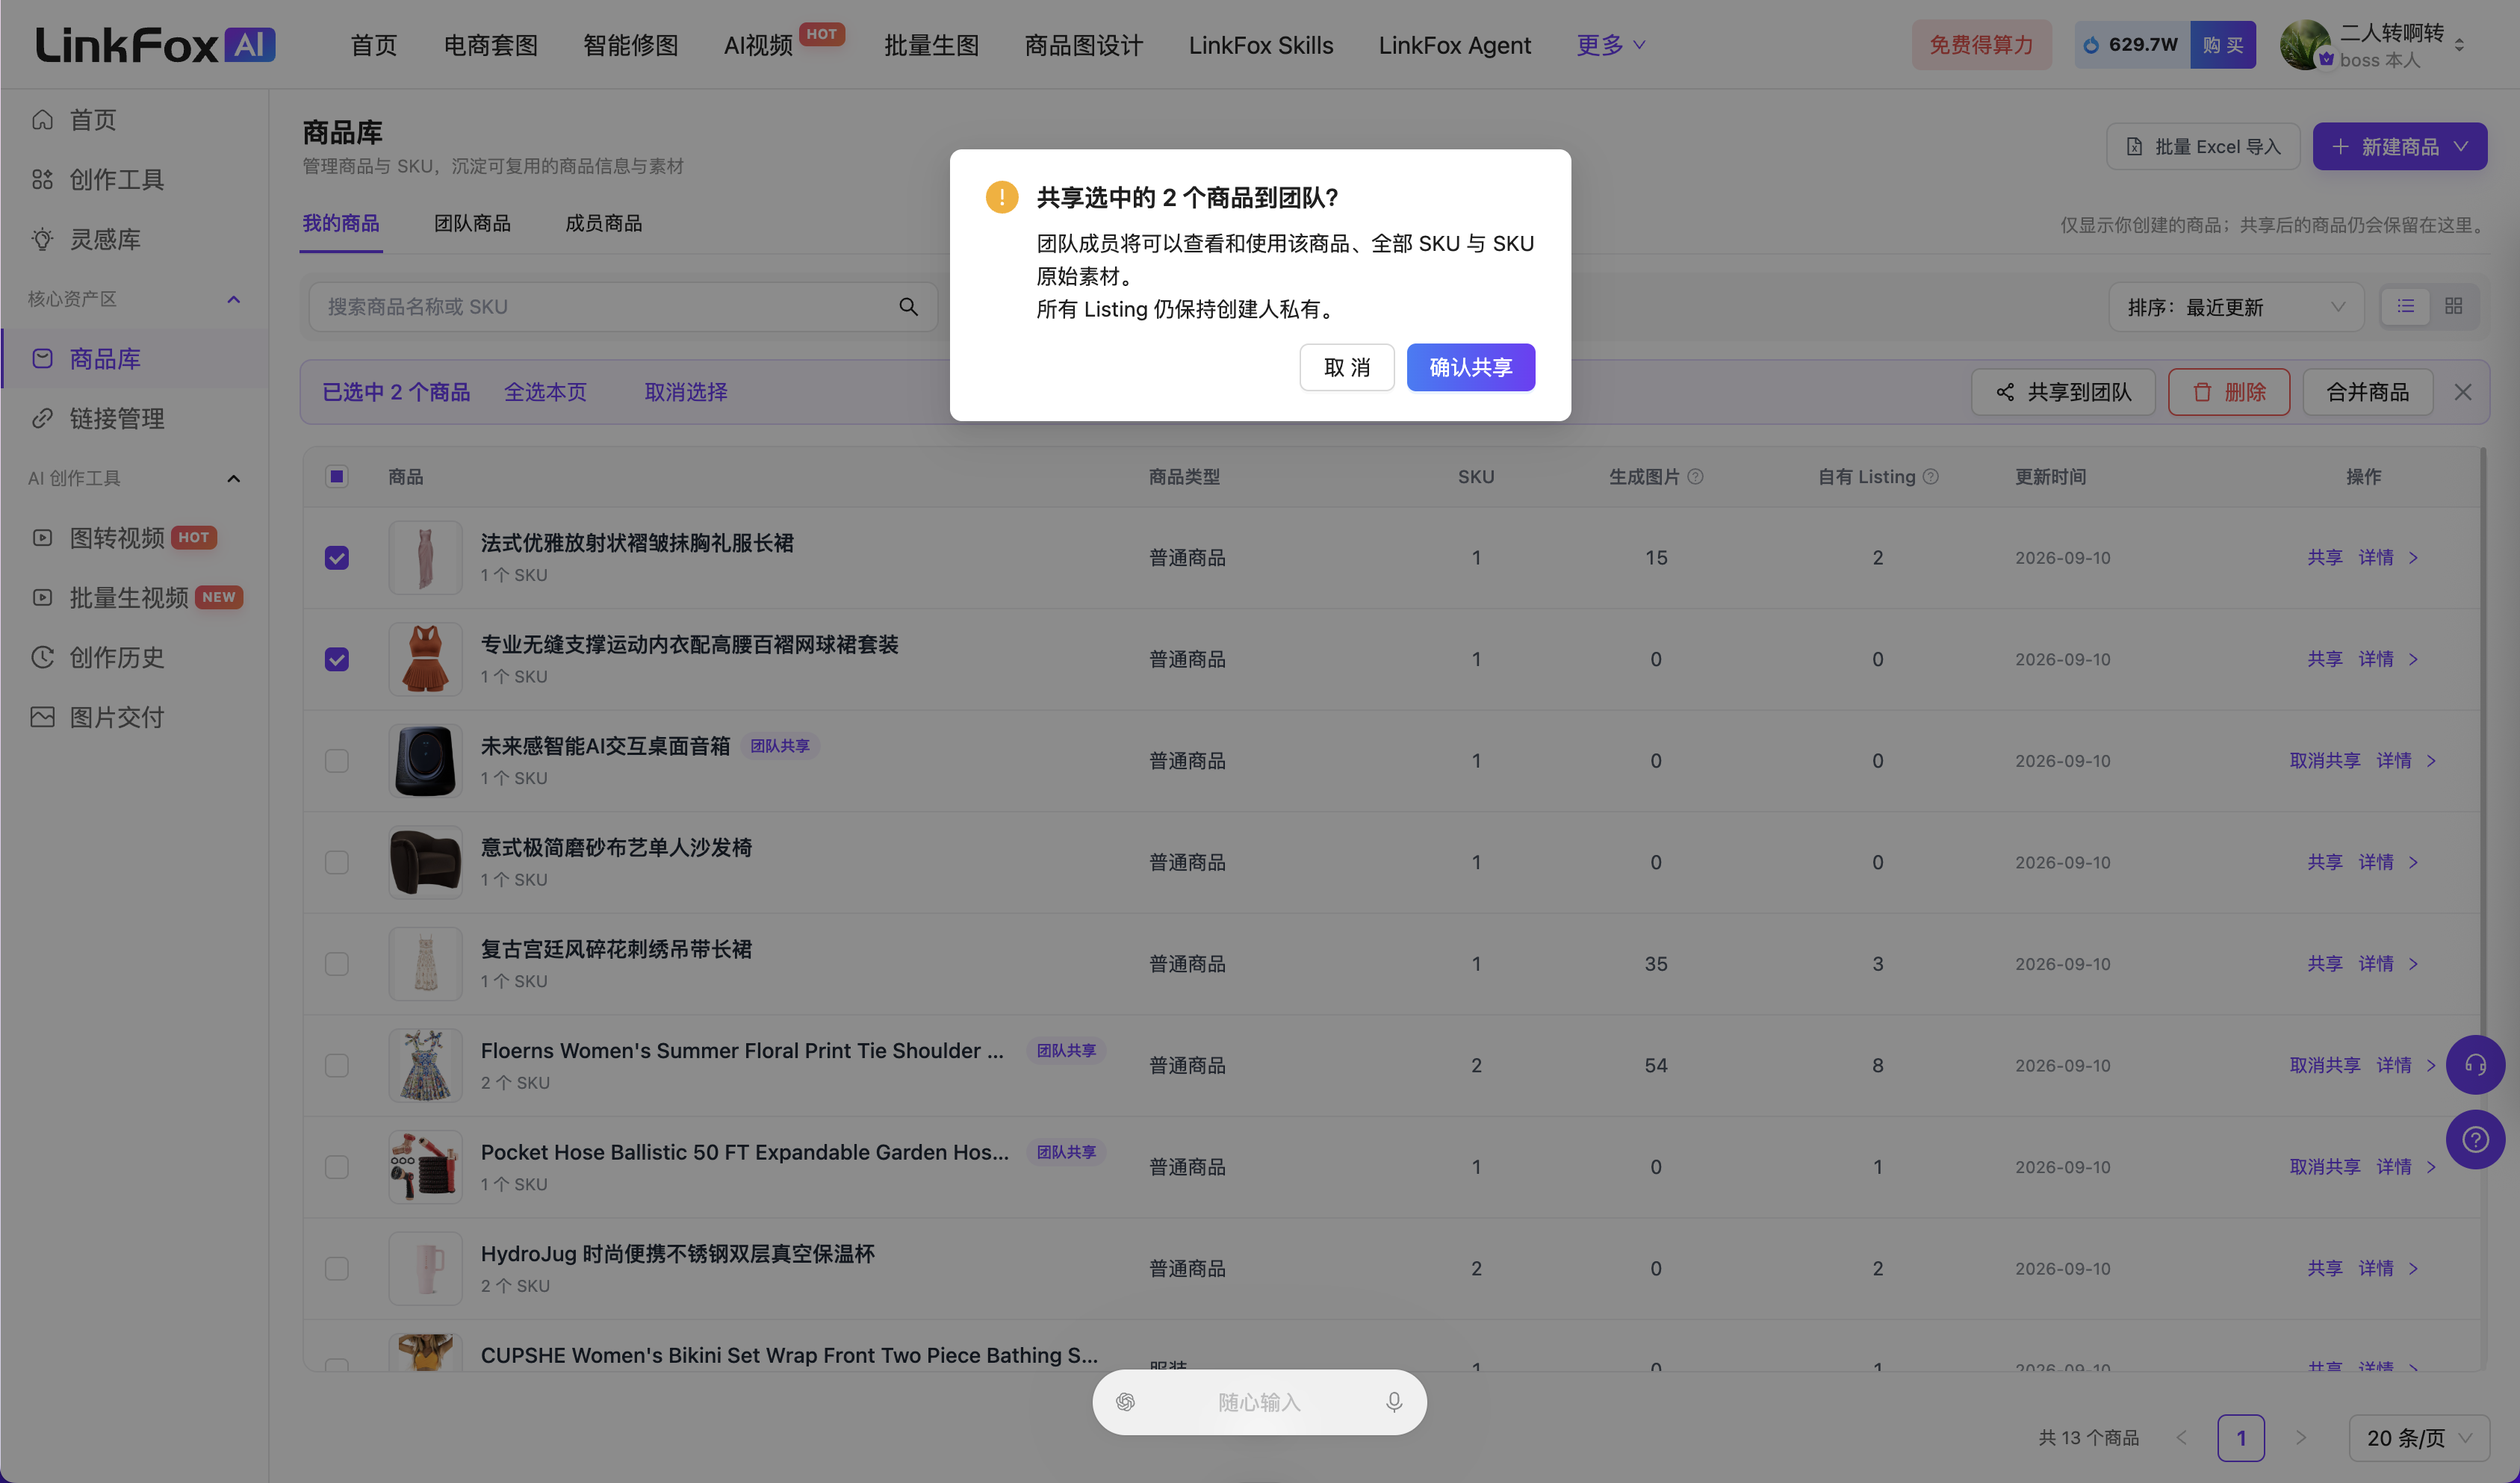Click the 删除 button
Viewport: 2520px width, 1483px height.
click(2228, 392)
